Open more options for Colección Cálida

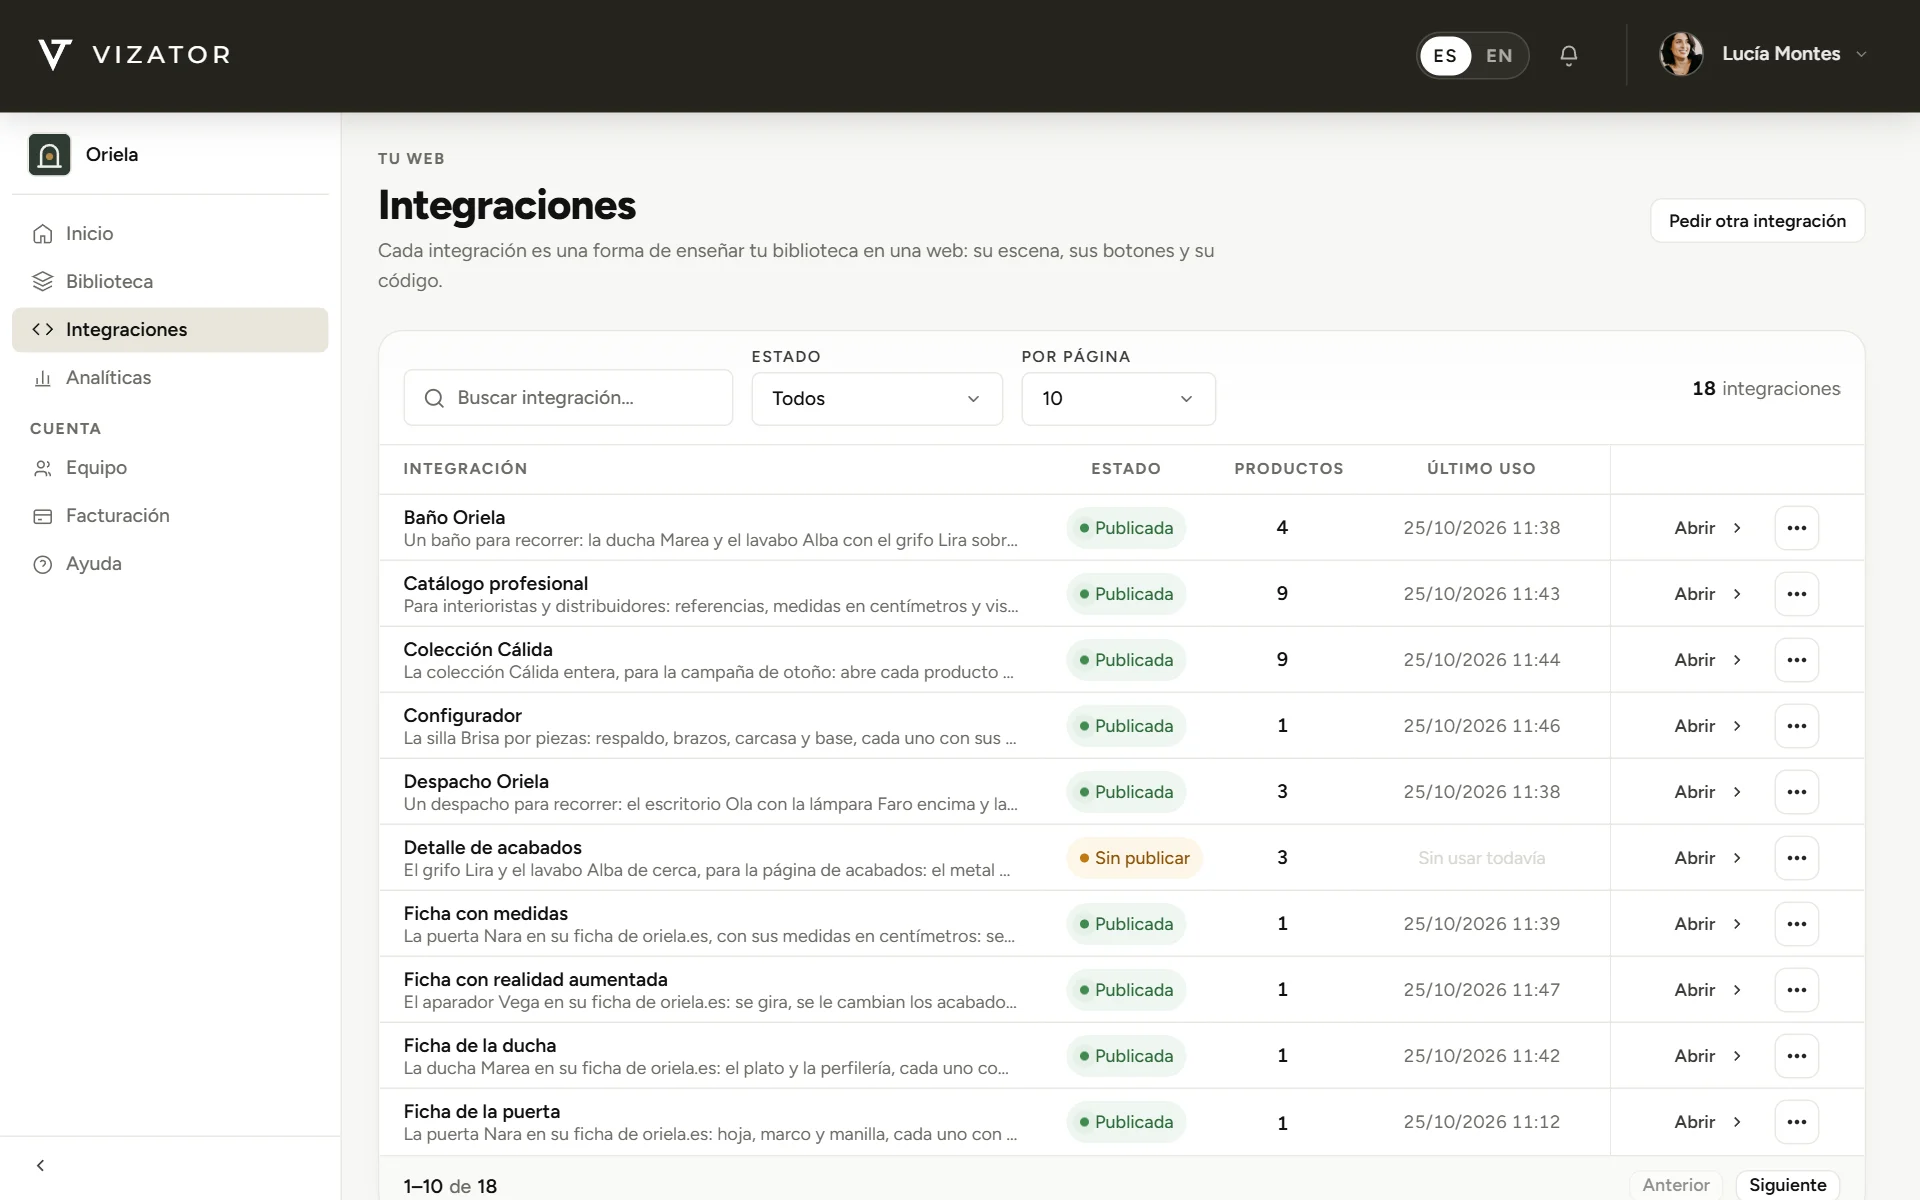point(1796,660)
